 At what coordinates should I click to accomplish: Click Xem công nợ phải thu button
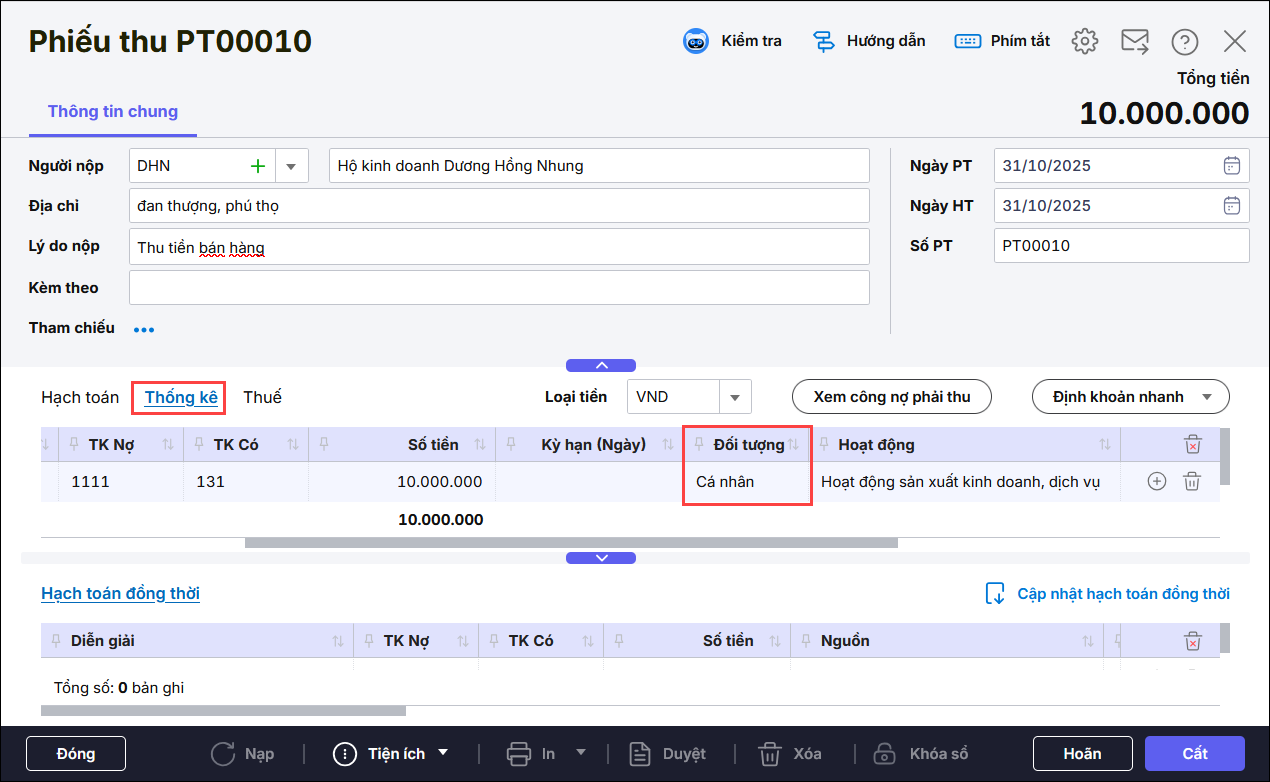(891, 397)
